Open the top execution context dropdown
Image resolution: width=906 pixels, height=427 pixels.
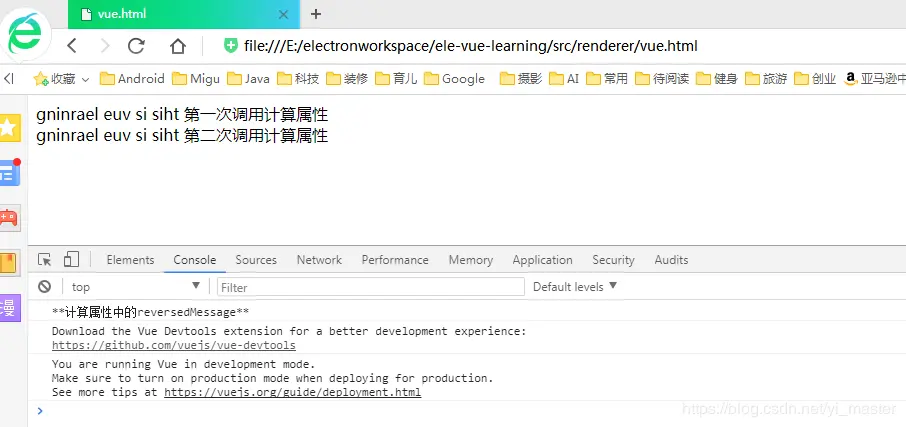pyautogui.click(x=135, y=287)
